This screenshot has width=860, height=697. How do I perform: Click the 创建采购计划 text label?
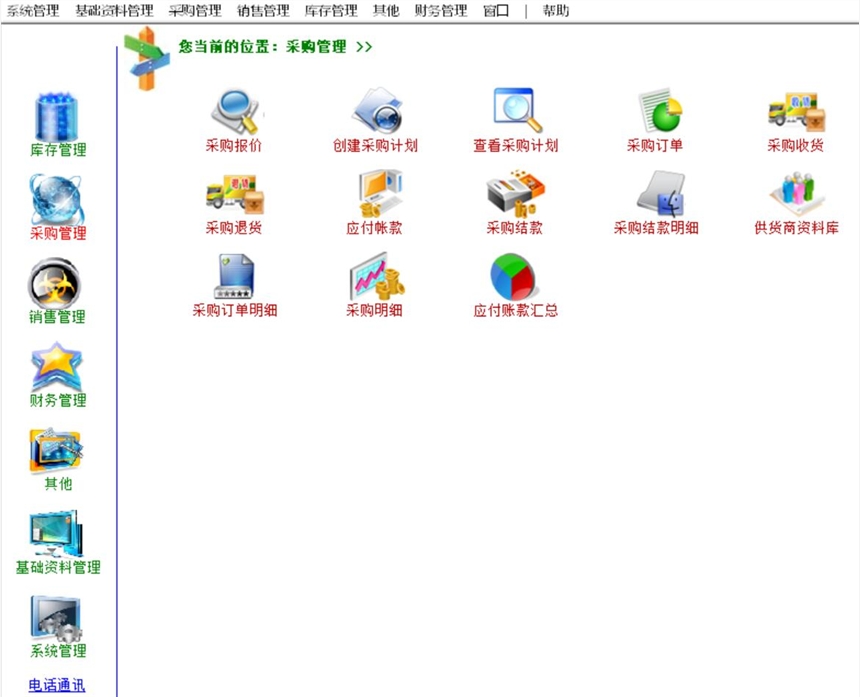coord(376,145)
